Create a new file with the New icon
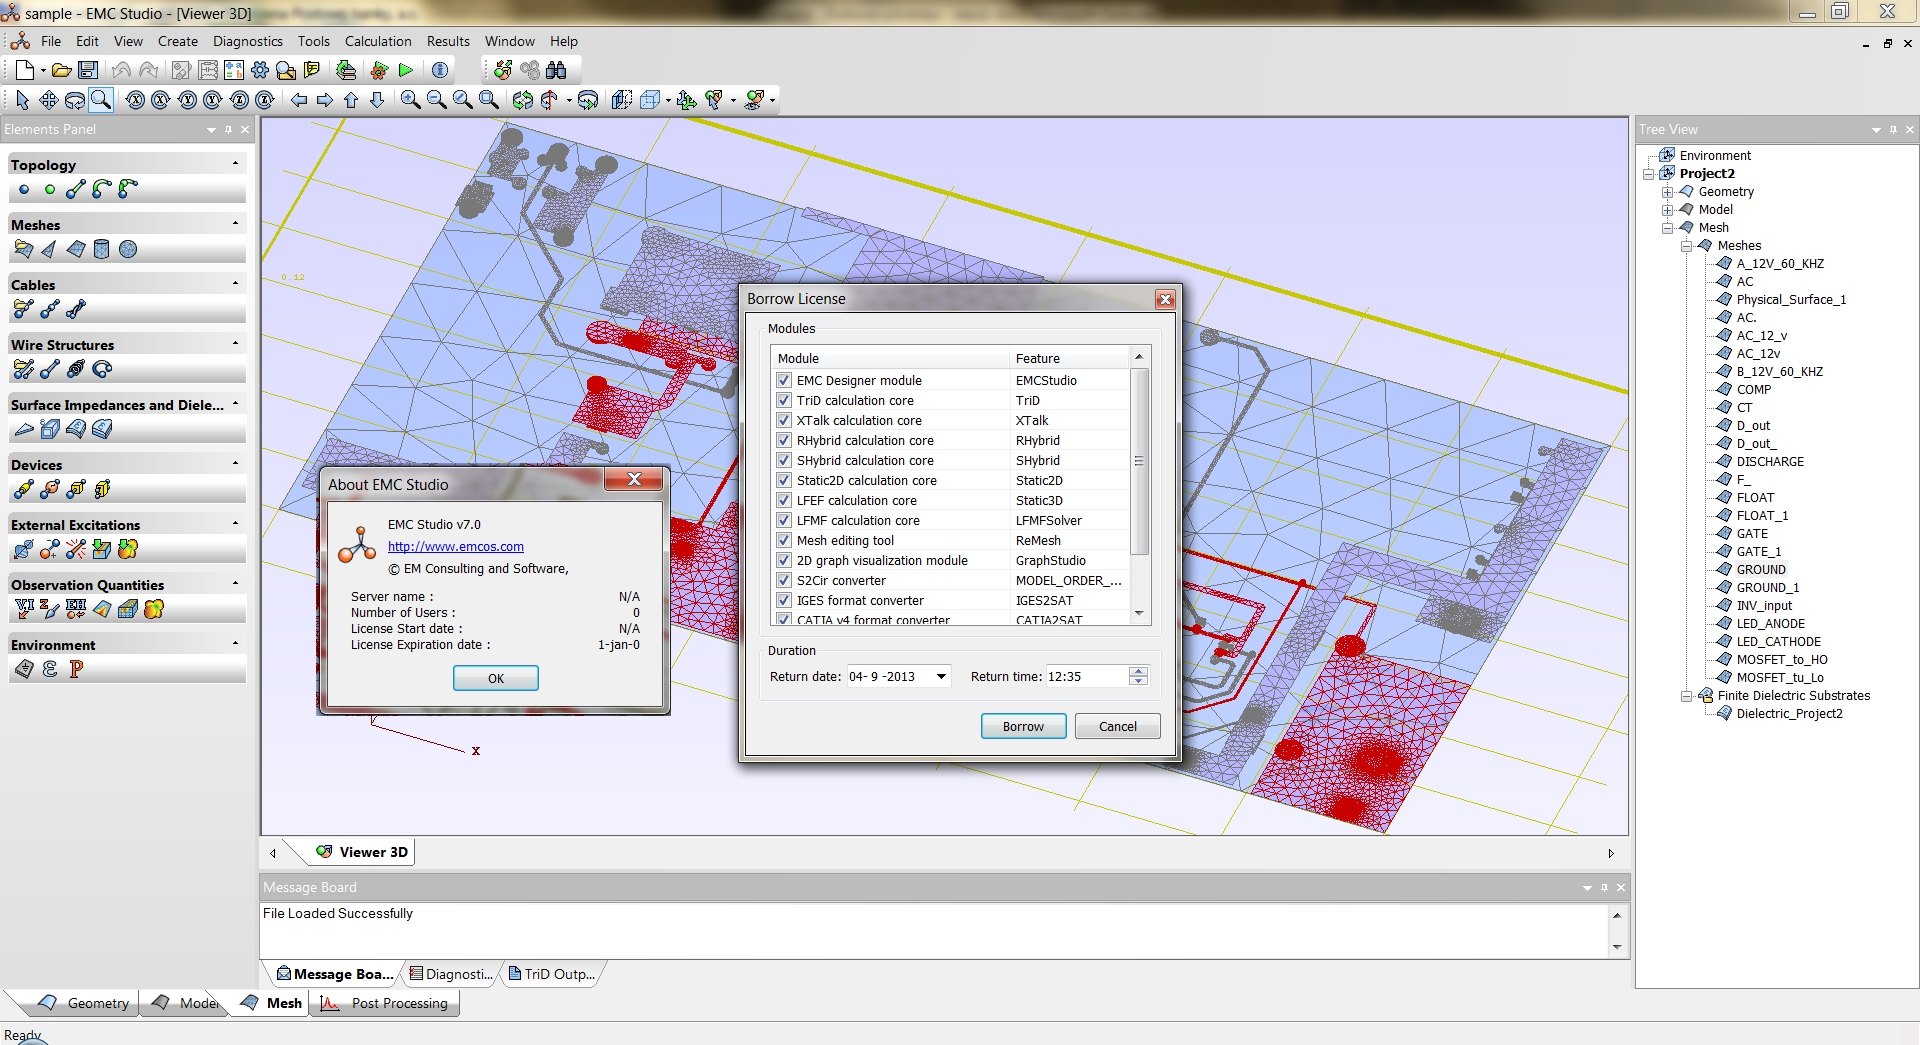This screenshot has width=1920, height=1045. [x=24, y=70]
